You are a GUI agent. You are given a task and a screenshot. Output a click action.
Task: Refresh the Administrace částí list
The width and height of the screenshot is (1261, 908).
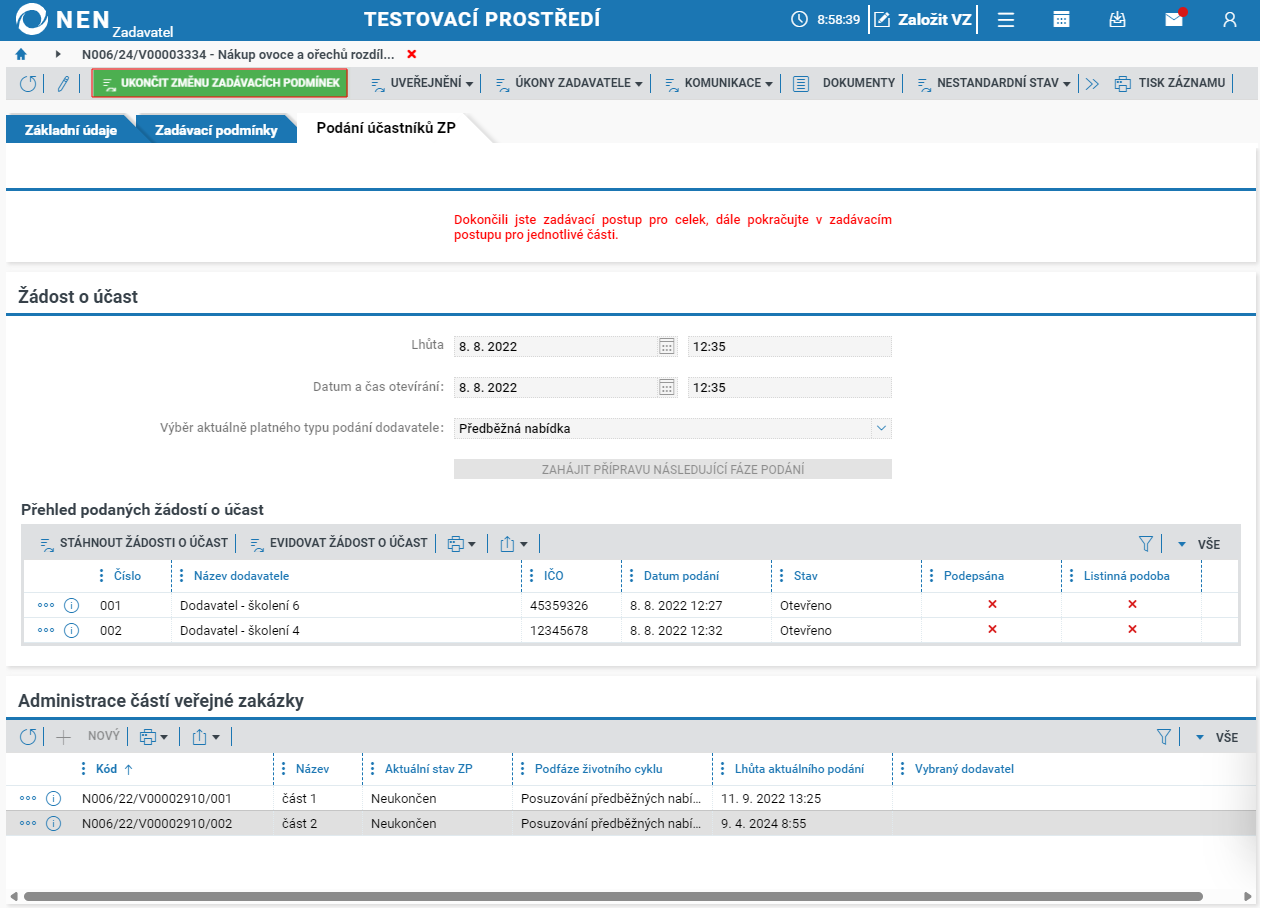click(28, 737)
